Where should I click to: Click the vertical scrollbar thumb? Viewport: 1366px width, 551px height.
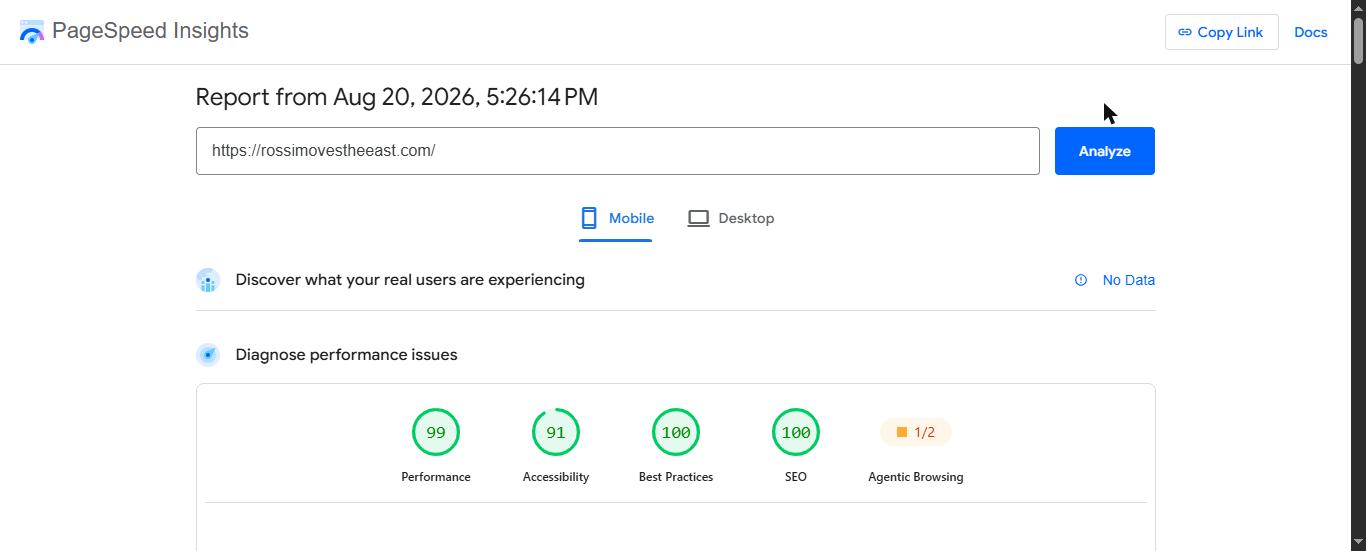[x=1358, y=41]
